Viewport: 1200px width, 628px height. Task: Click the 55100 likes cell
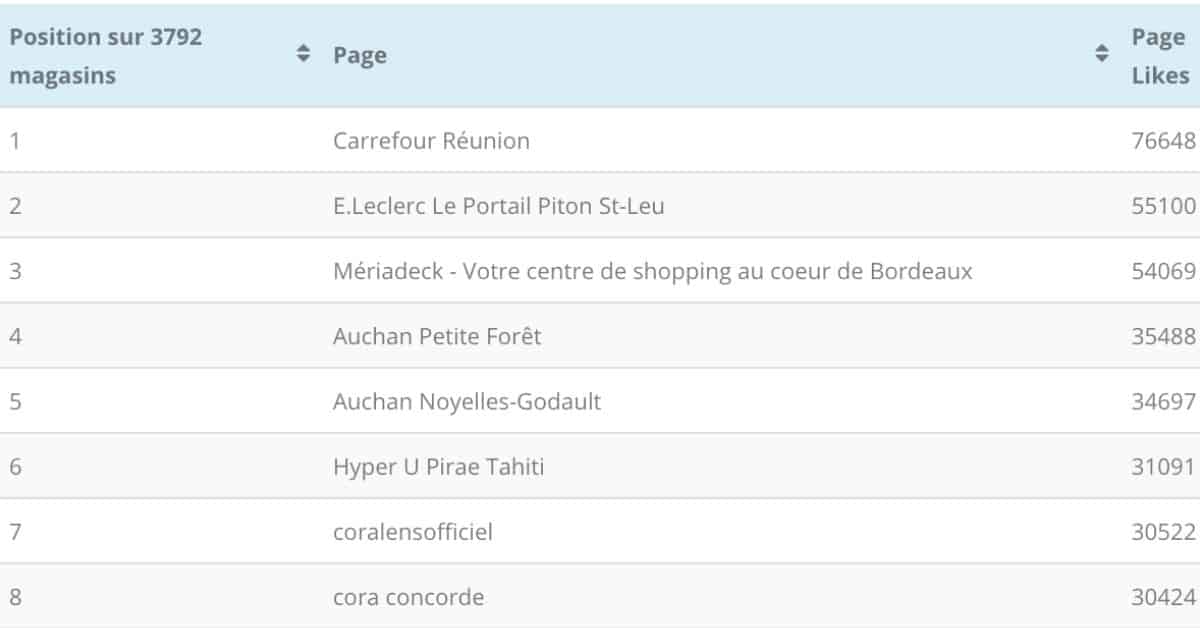coord(1163,206)
